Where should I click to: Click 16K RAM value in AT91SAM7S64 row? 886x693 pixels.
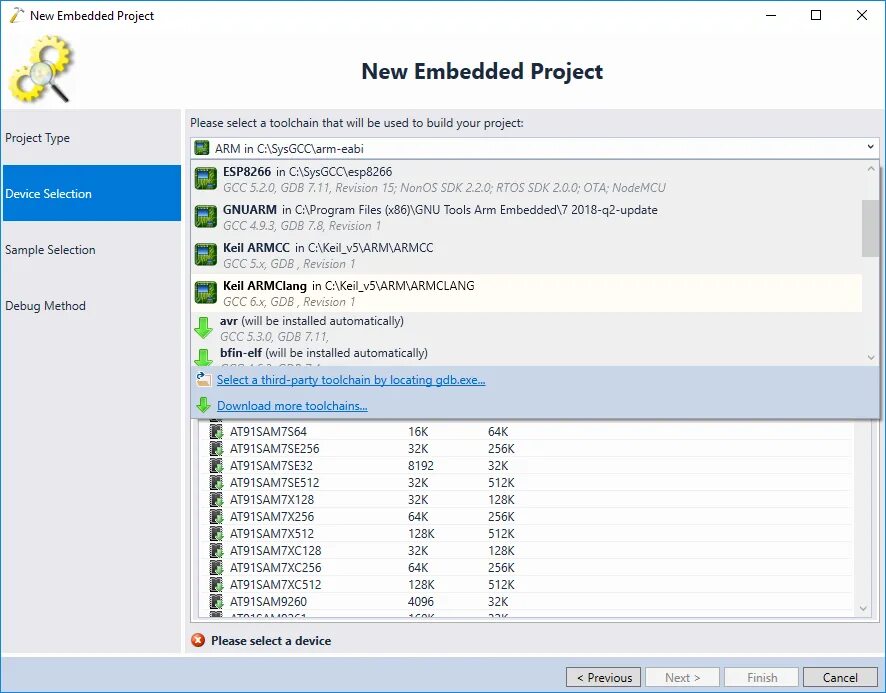[418, 431]
